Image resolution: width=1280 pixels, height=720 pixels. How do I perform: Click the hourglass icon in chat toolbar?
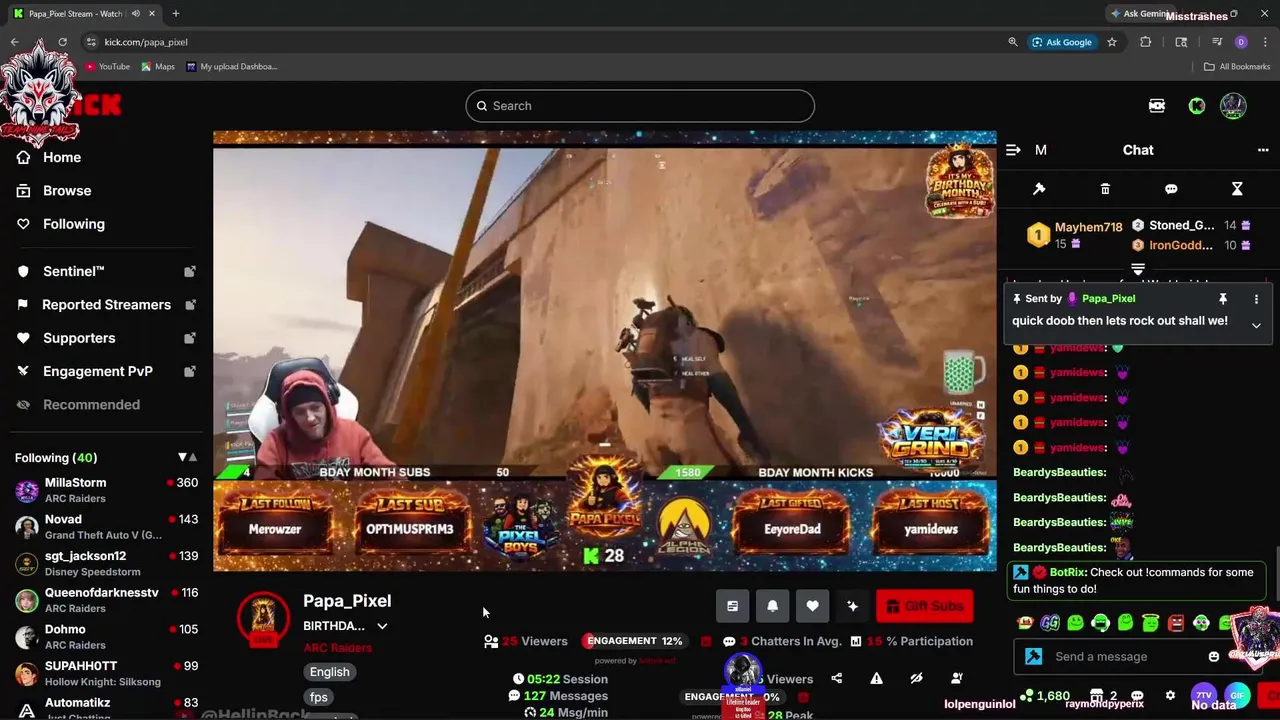click(x=1237, y=189)
